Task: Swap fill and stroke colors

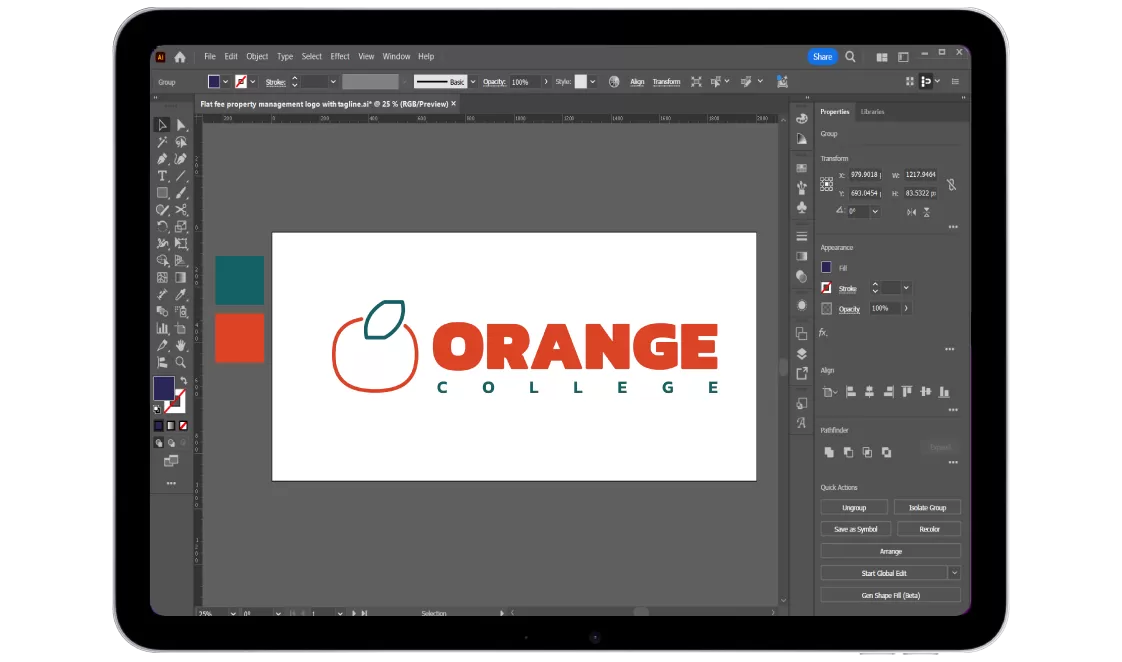Action: tap(183, 380)
